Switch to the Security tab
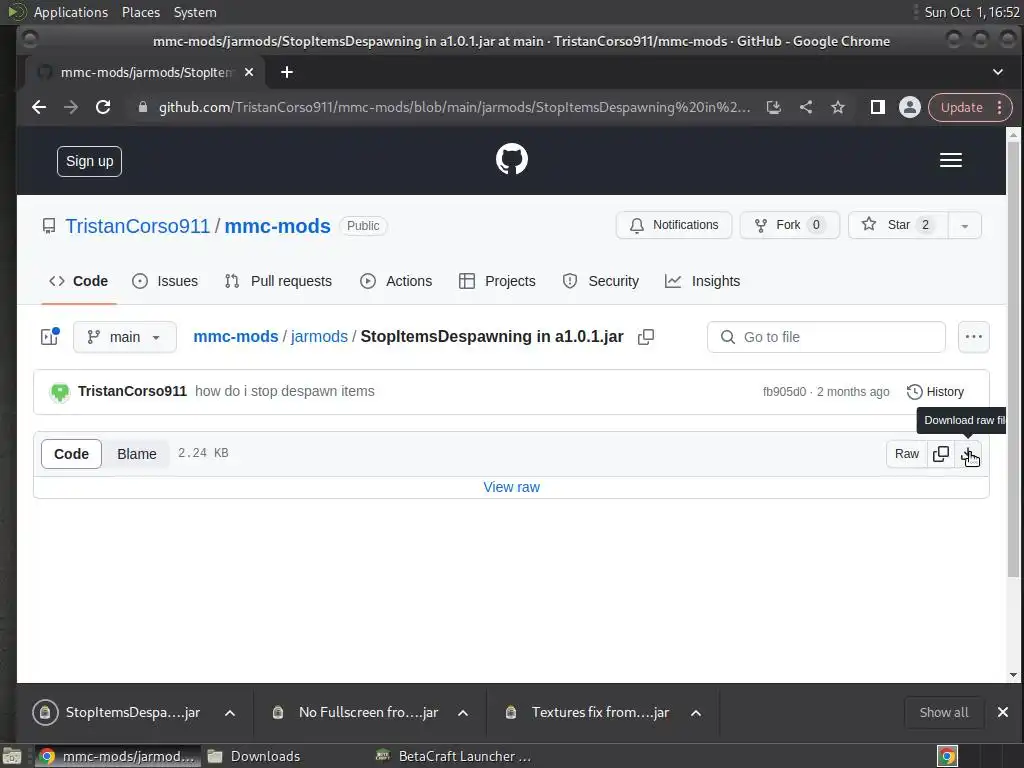 click(601, 281)
